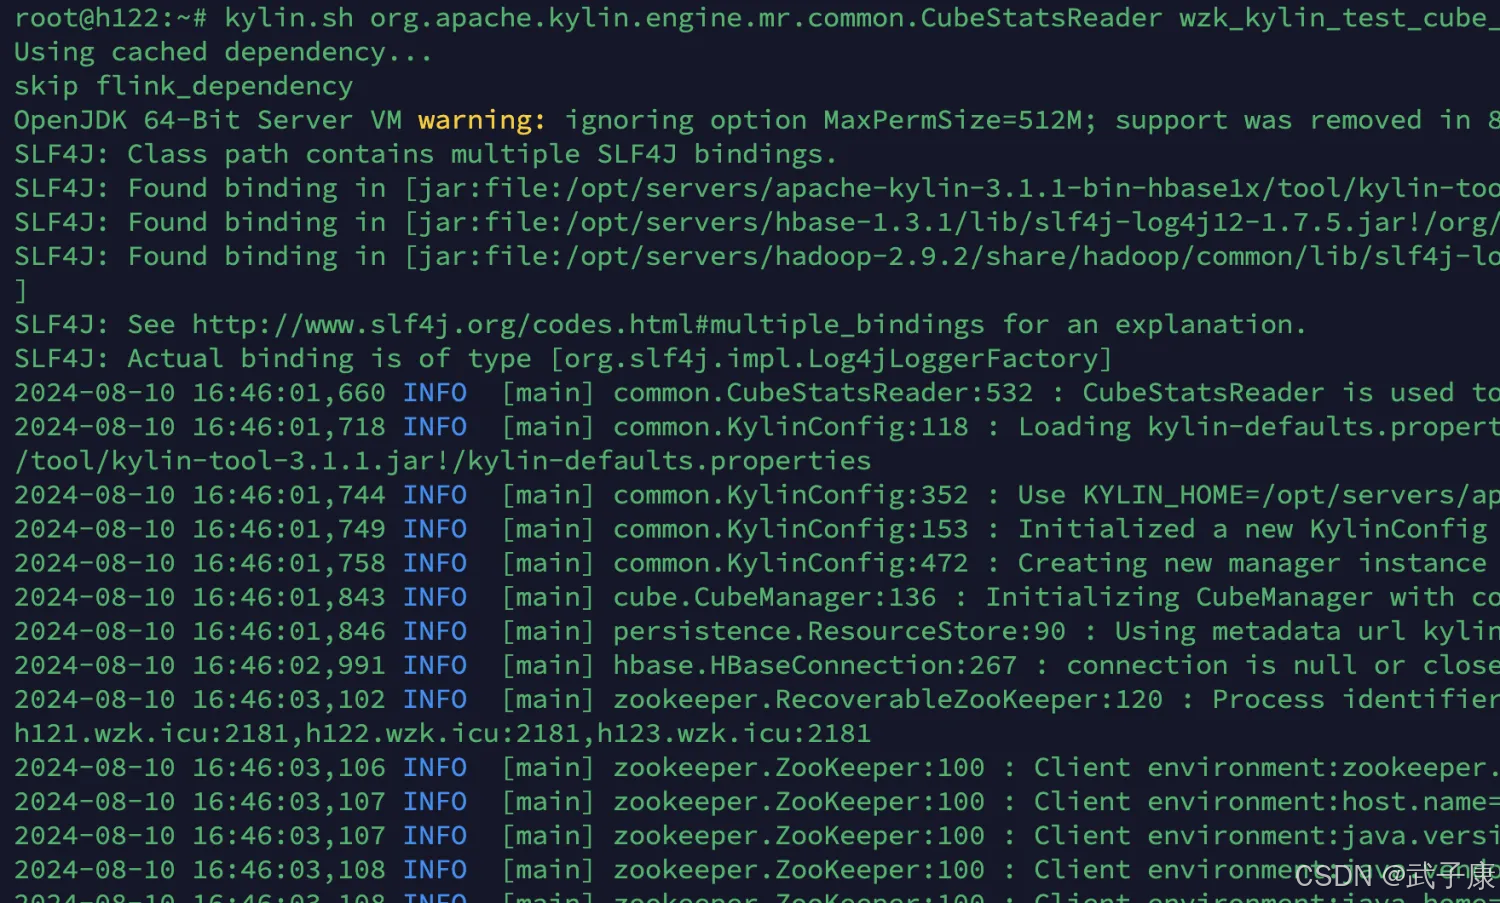This screenshot has height=903, width=1500.
Task: Select the 'skip flink_dependency' line
Action: coord(183,86)
